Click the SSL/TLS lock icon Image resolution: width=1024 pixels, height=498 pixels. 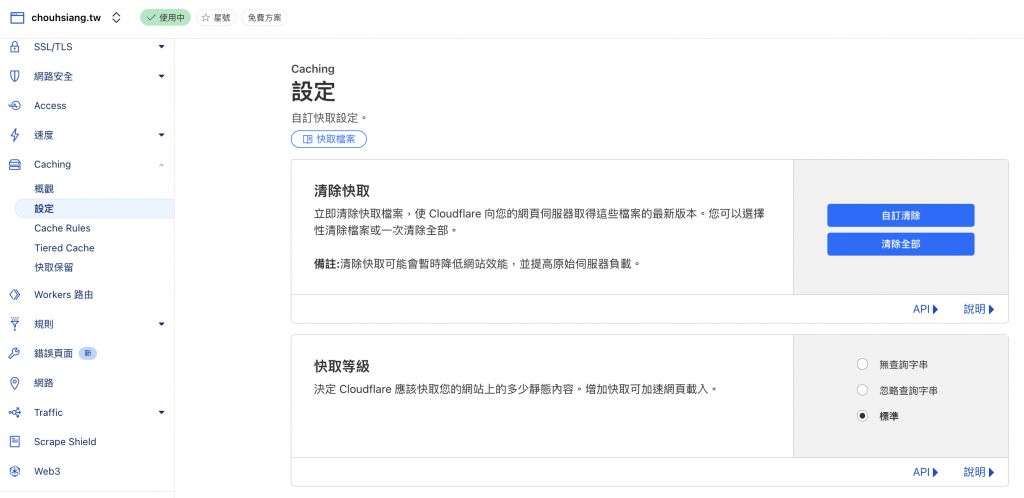[x=15, y=47]
